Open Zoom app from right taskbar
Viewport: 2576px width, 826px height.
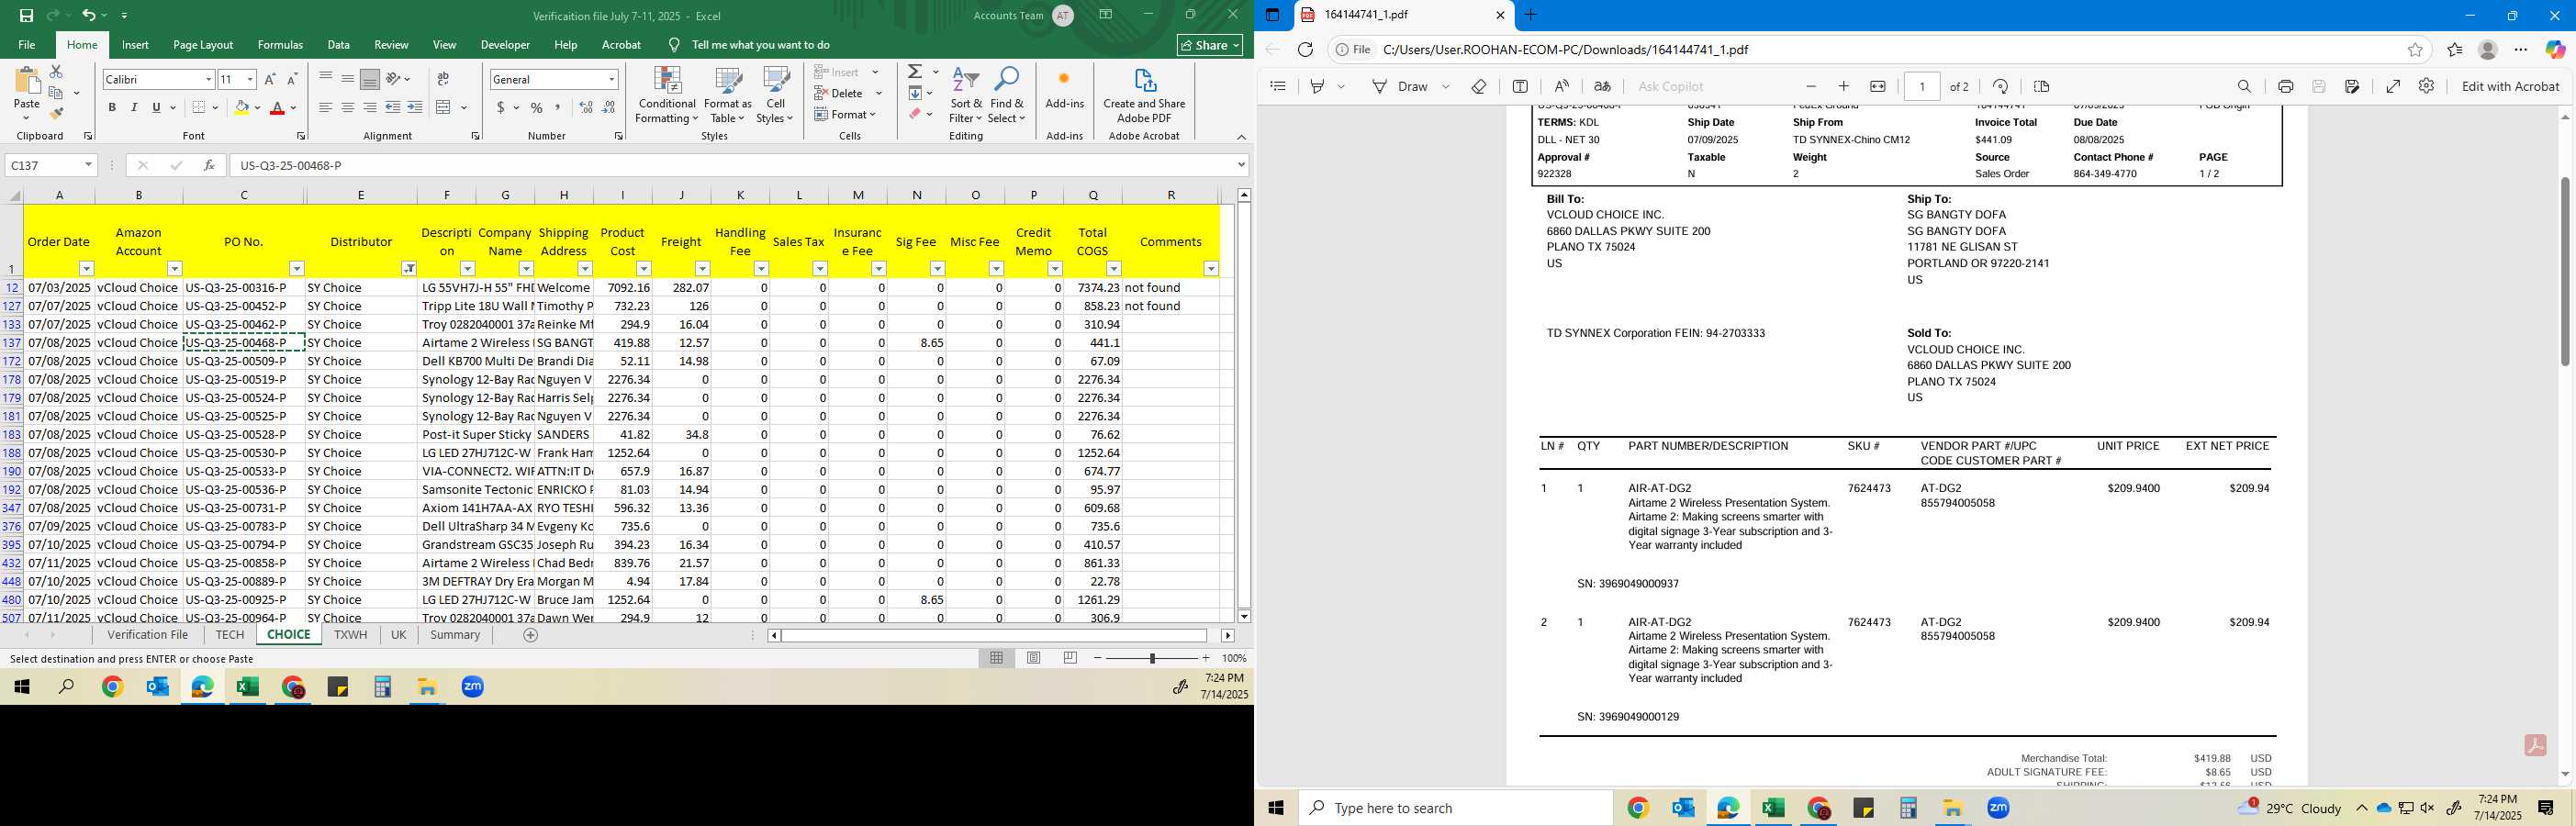click(1998, 808)
